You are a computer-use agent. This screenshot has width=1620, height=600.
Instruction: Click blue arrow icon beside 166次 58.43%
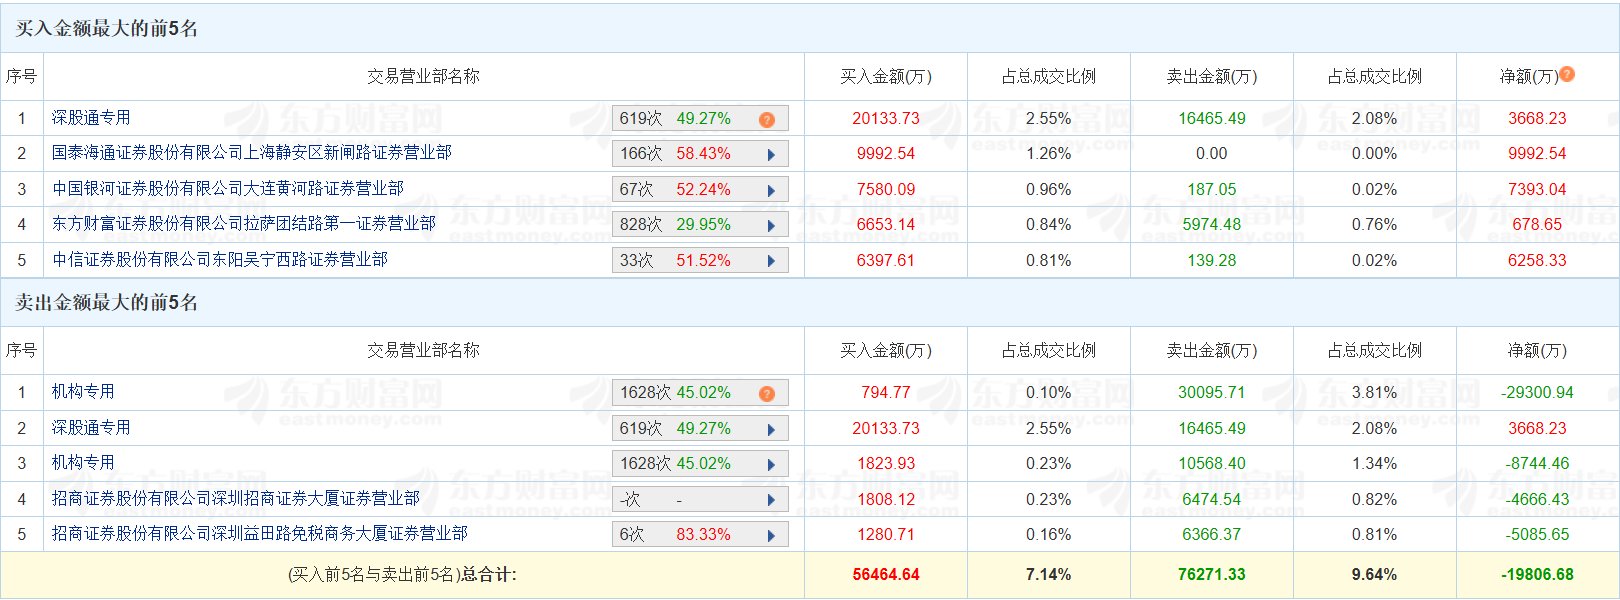771,155
